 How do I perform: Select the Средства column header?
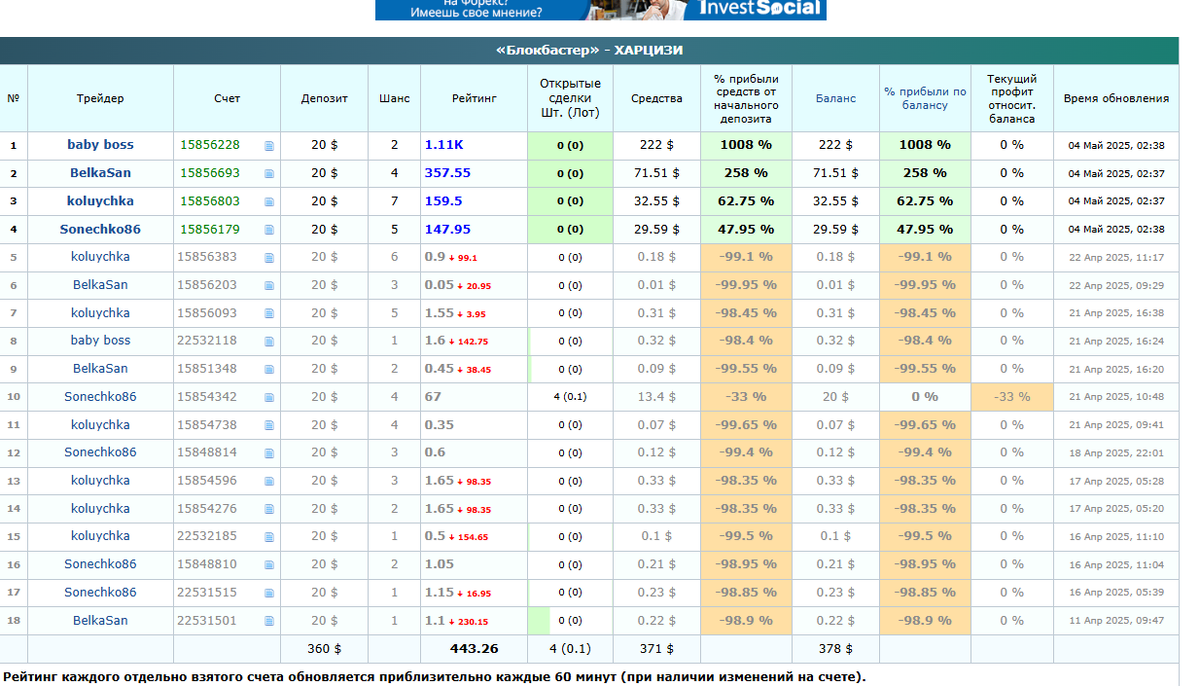657,99
